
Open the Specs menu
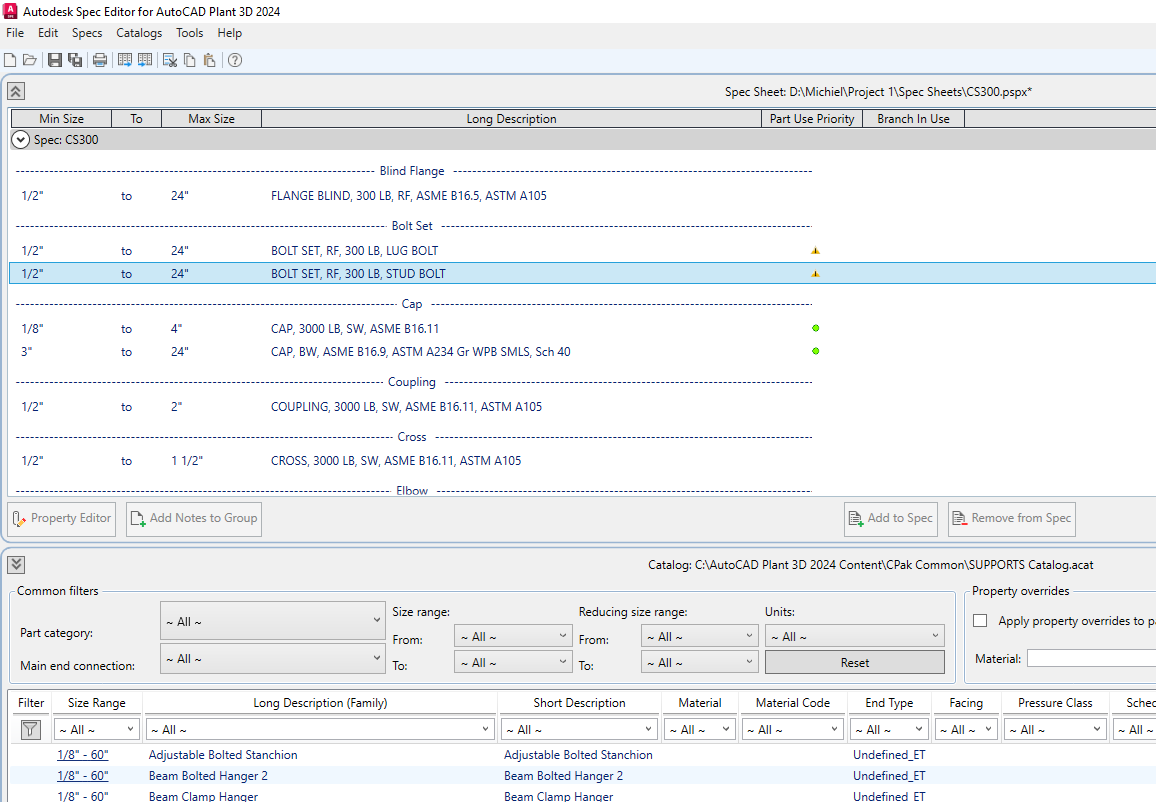[x=87, y=33]
